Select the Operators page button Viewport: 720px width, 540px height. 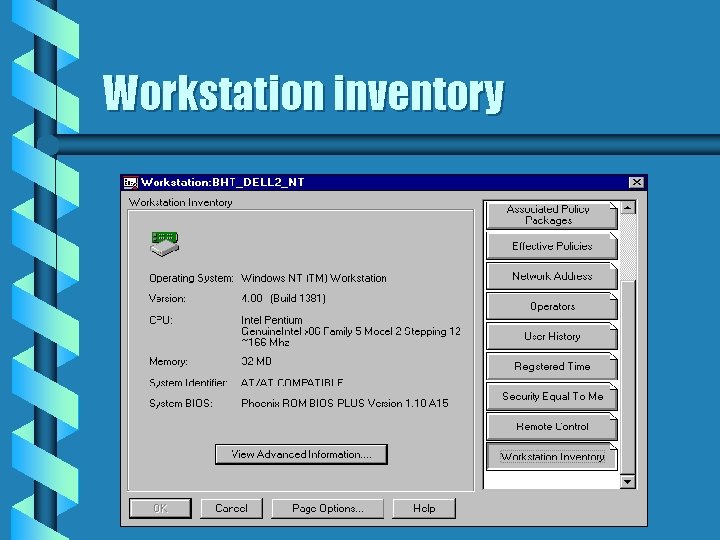tap(551, 306)
